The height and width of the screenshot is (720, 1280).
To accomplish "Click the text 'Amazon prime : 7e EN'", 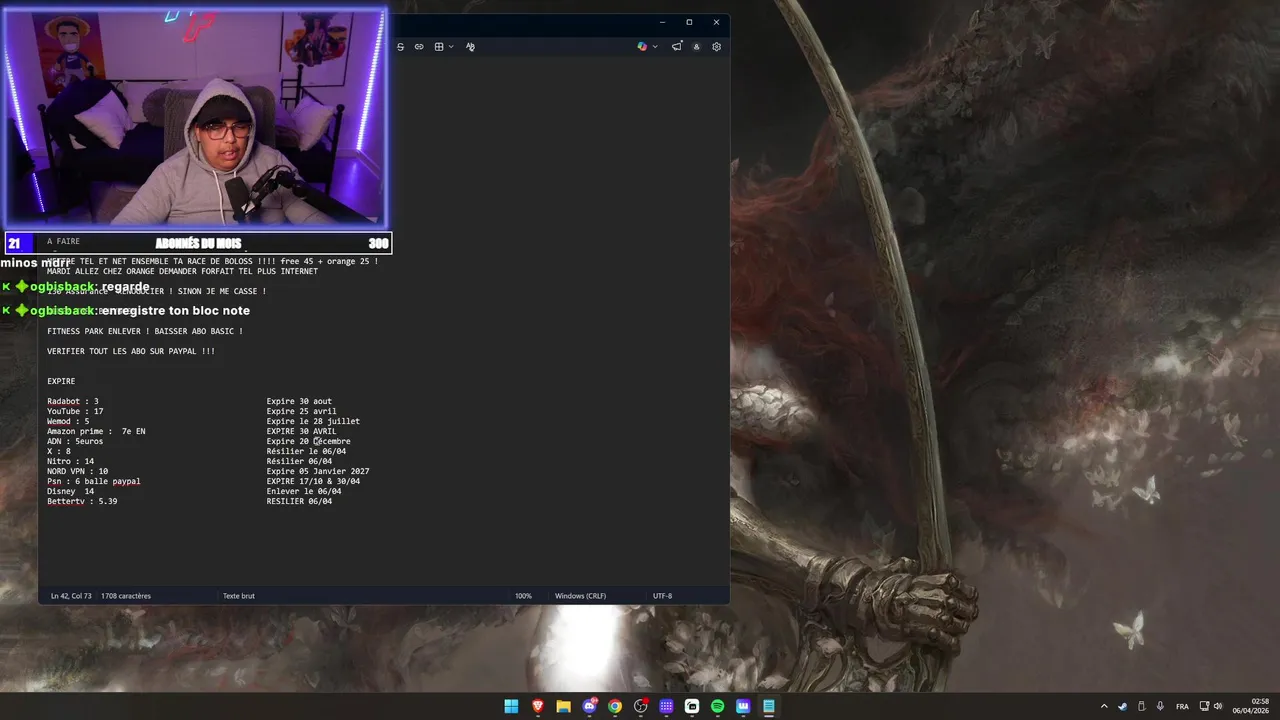I will point(96,431).
